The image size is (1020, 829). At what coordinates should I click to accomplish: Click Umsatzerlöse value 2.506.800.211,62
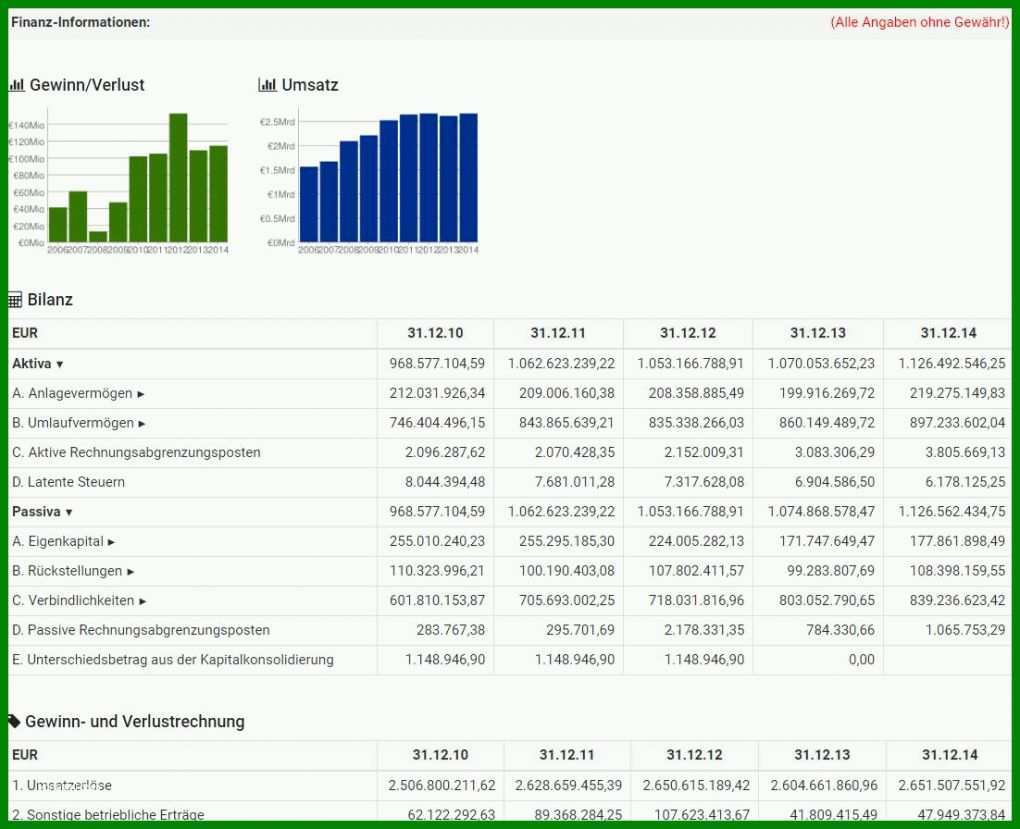[x=442, y=785]
